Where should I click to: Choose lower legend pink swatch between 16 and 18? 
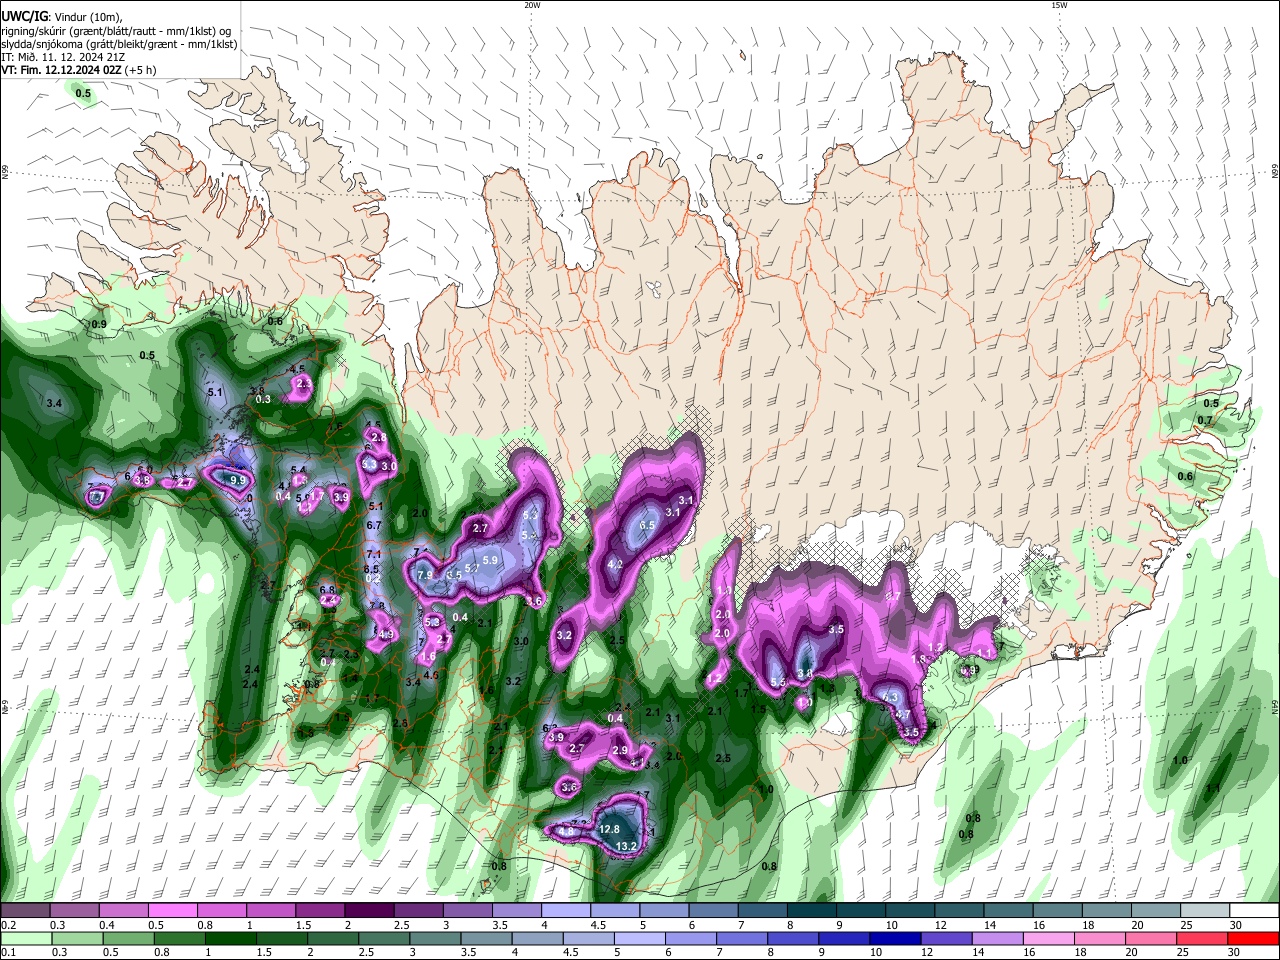(x=1048, y=938)
